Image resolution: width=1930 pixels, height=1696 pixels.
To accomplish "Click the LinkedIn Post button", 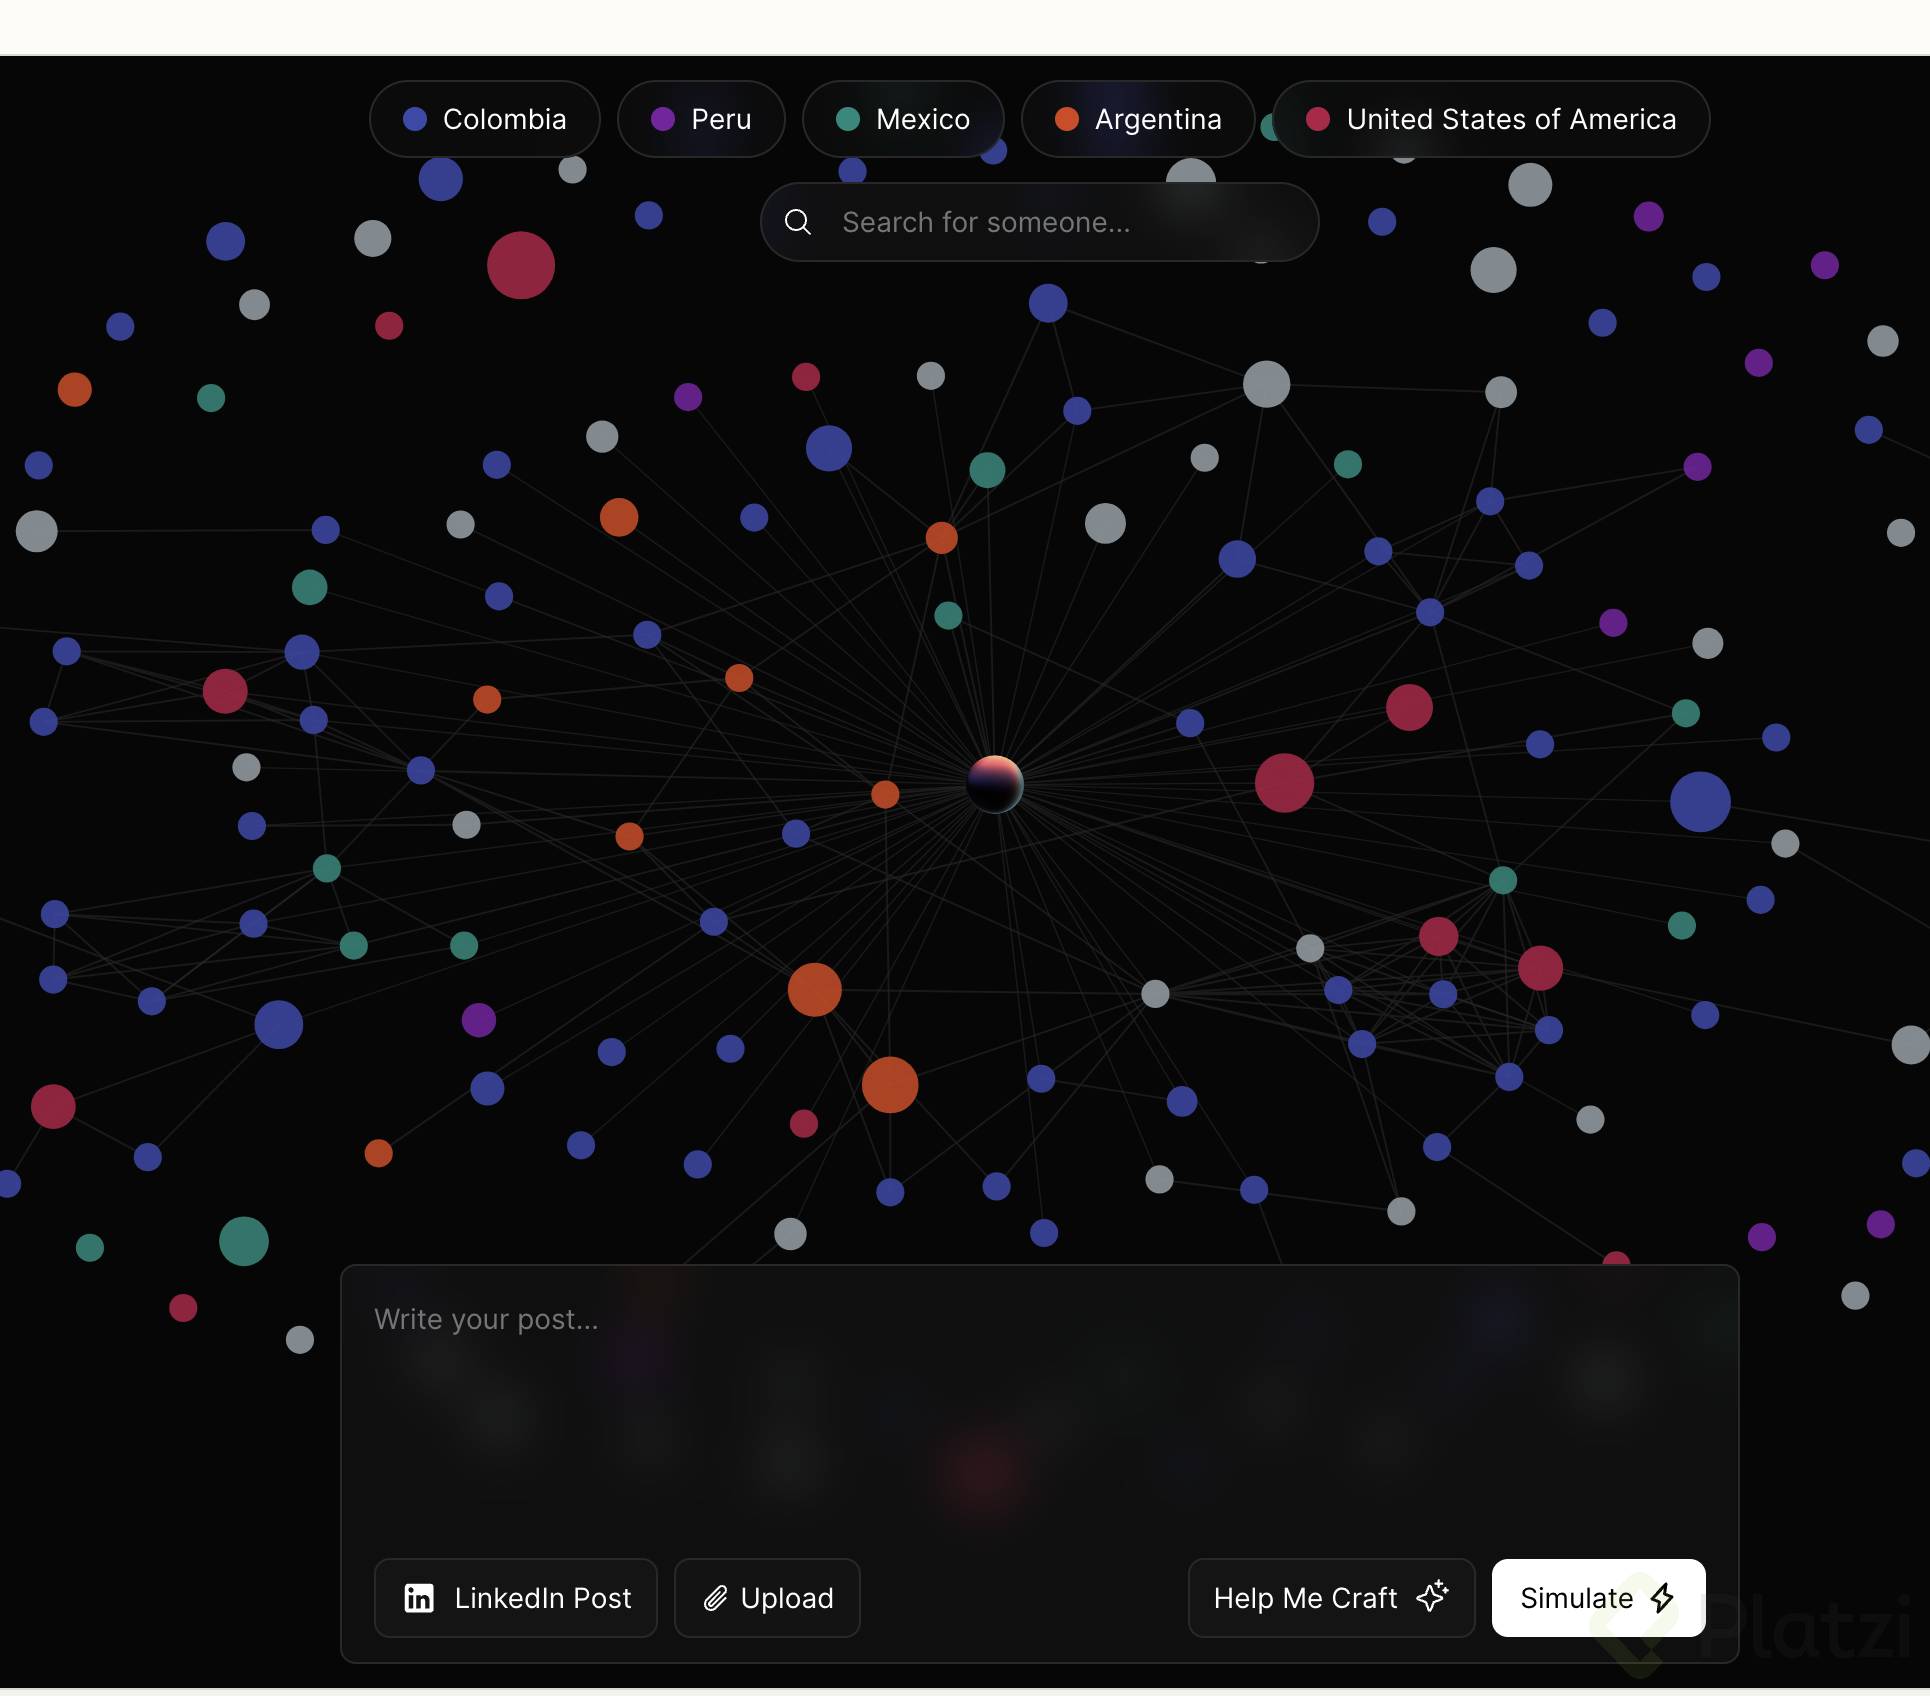I will 516,1598.
